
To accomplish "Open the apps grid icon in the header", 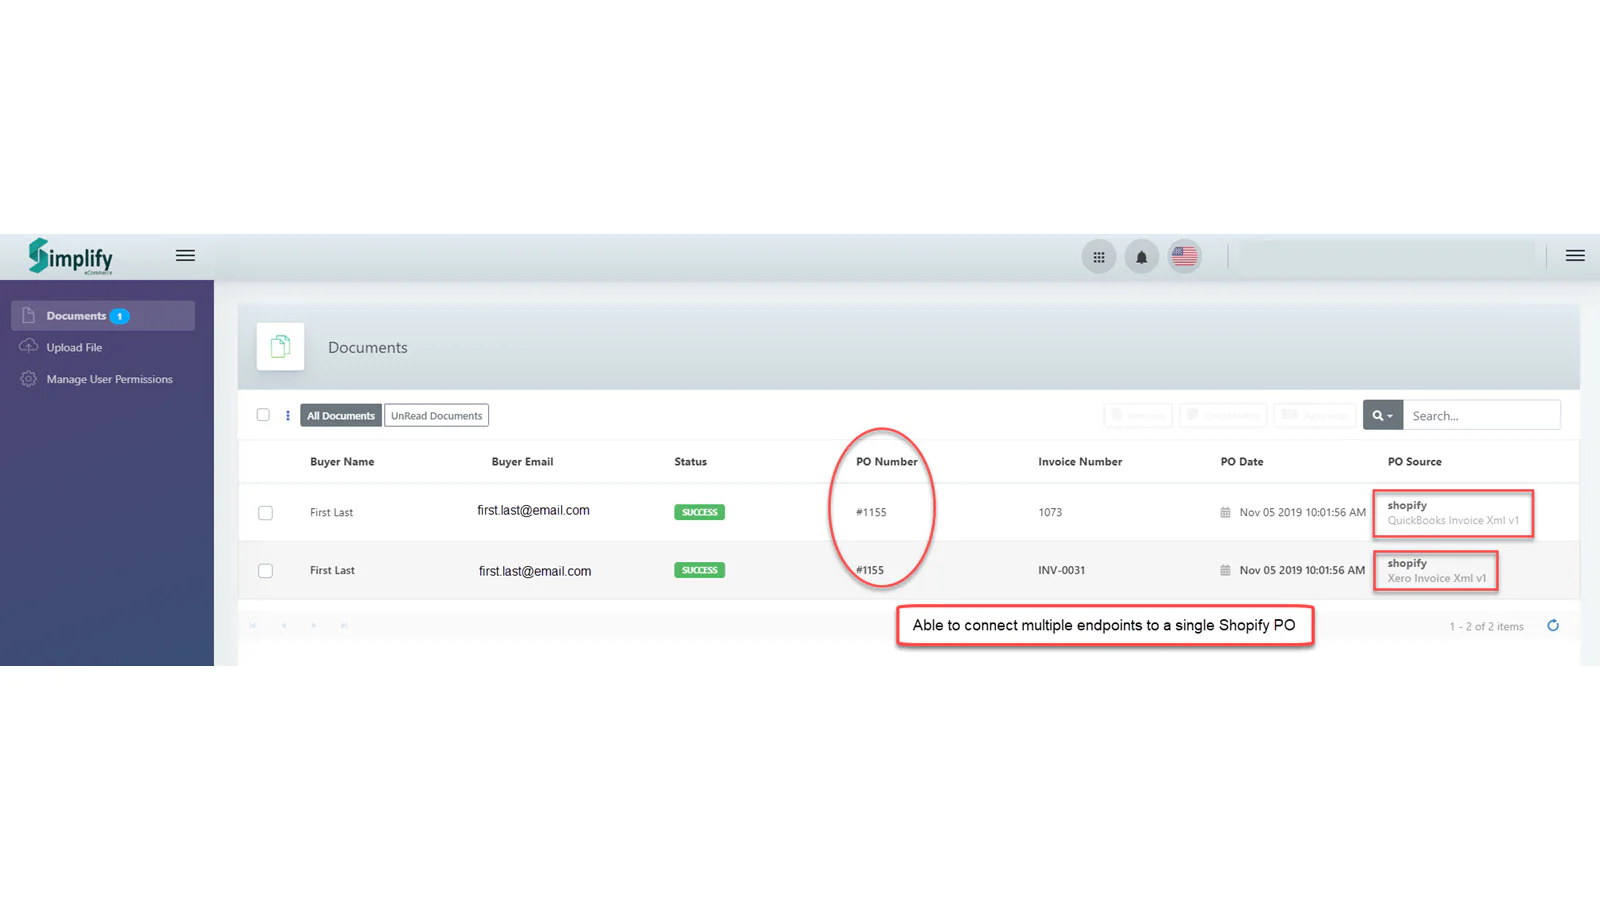I will point(1098,256).
